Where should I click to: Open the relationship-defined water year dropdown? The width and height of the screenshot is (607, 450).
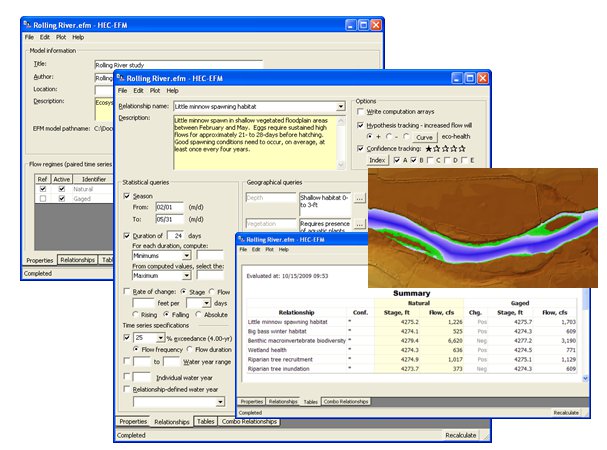(x=220, y=402)
